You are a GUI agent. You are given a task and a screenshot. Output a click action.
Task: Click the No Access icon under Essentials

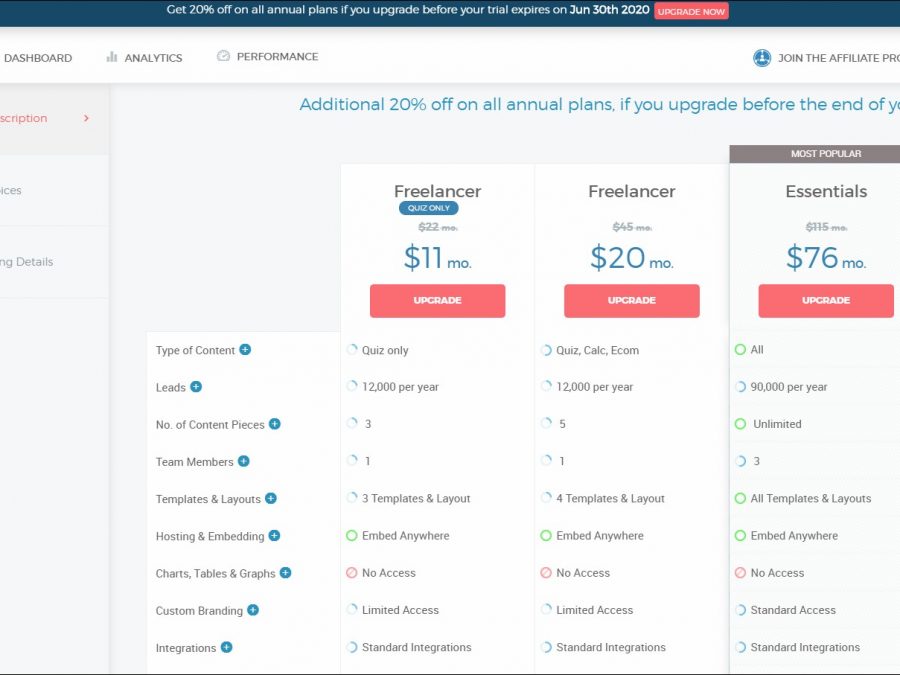tap(740, 573)
